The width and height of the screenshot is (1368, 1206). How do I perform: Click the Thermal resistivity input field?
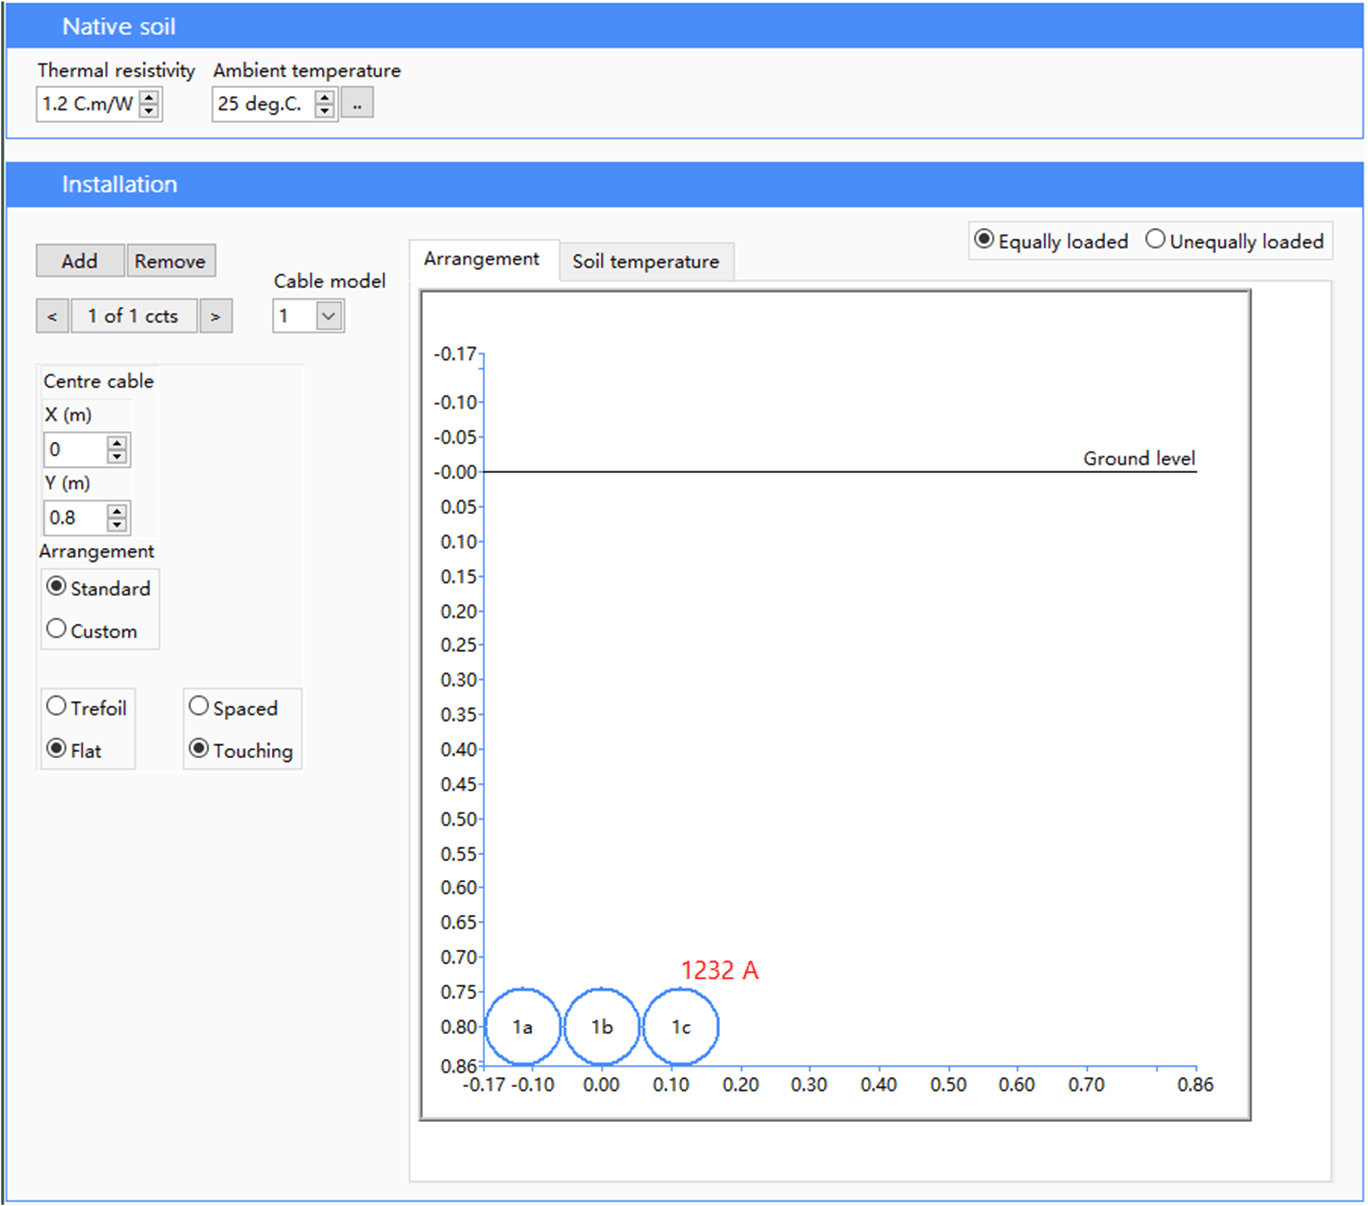pos(87,104)
